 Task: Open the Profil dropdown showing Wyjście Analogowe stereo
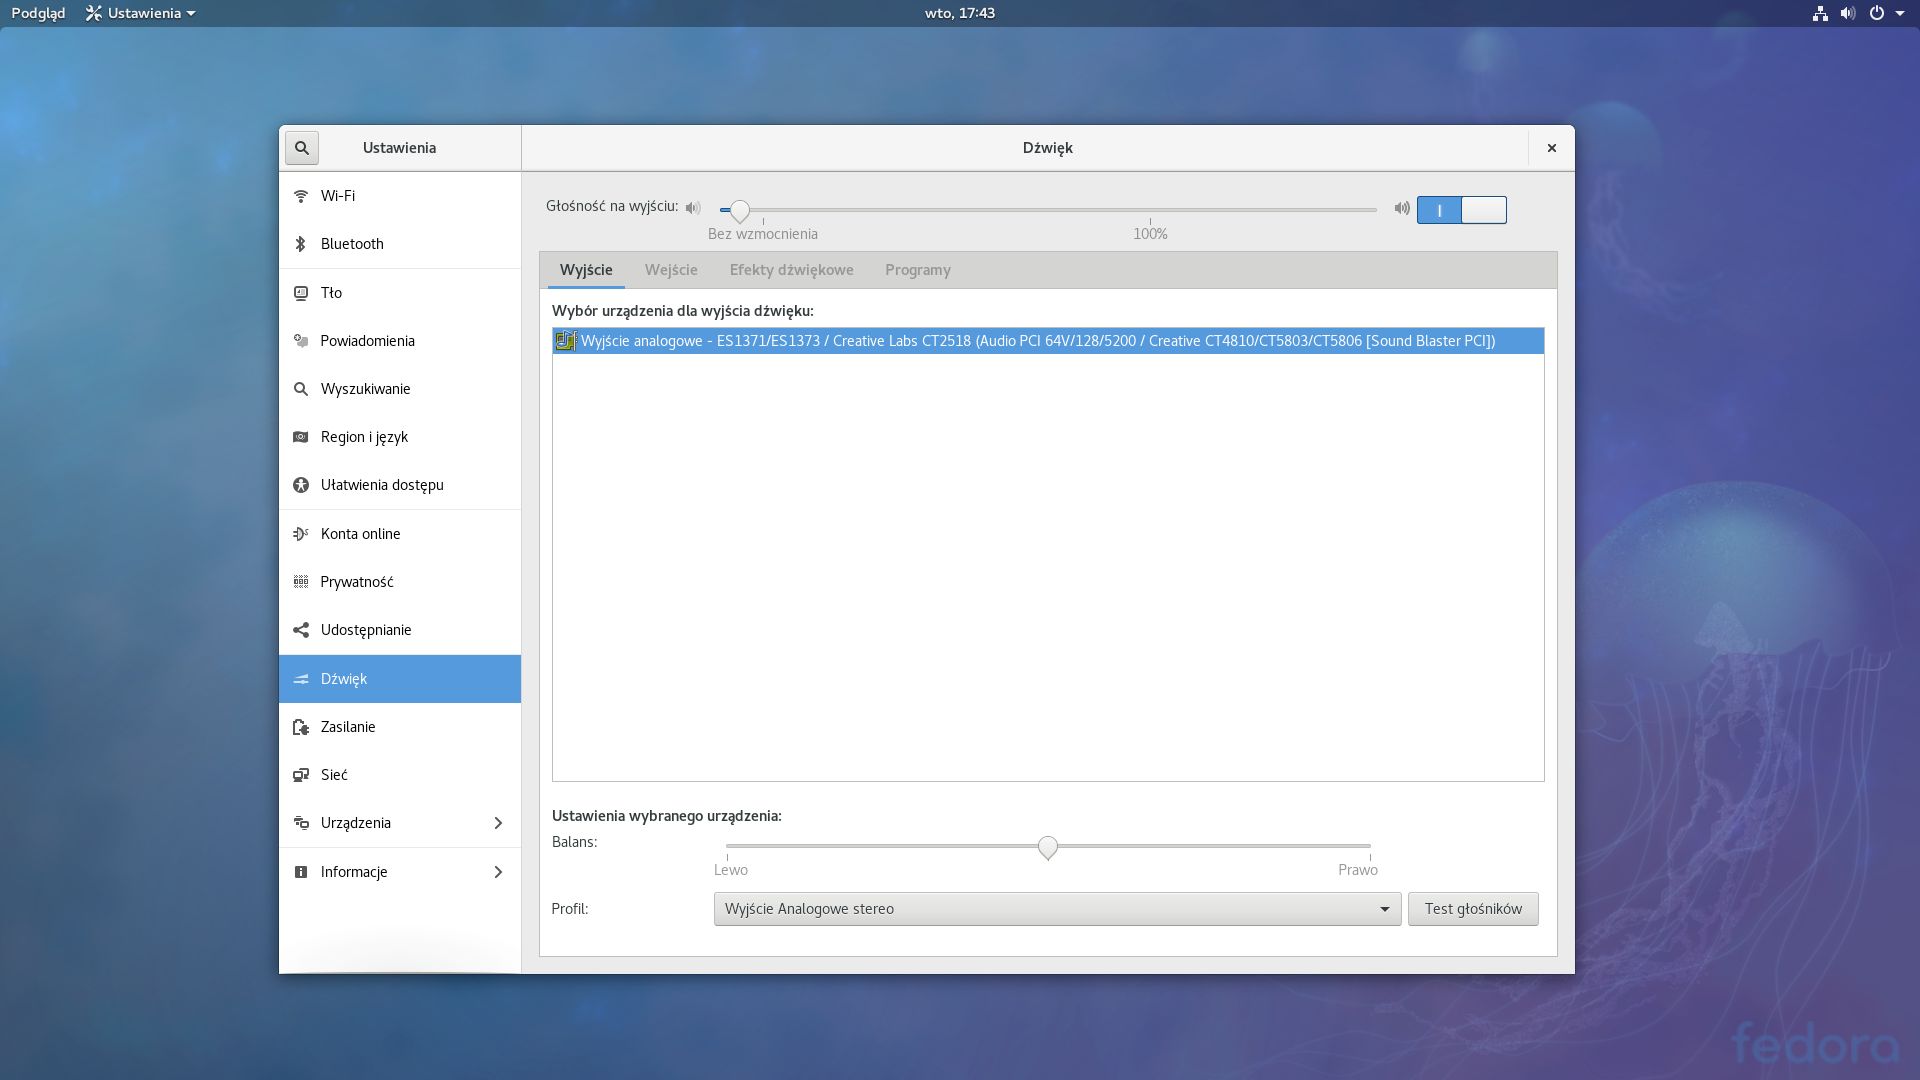pos(1056,909)
